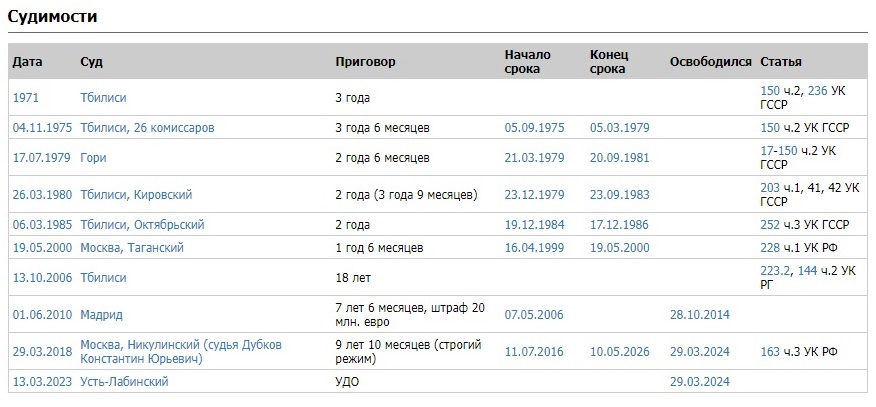Image resolution: width=876 pixels, height=407 pixels.
Task: Open the Гори court link
Action: tap(93, 158)
